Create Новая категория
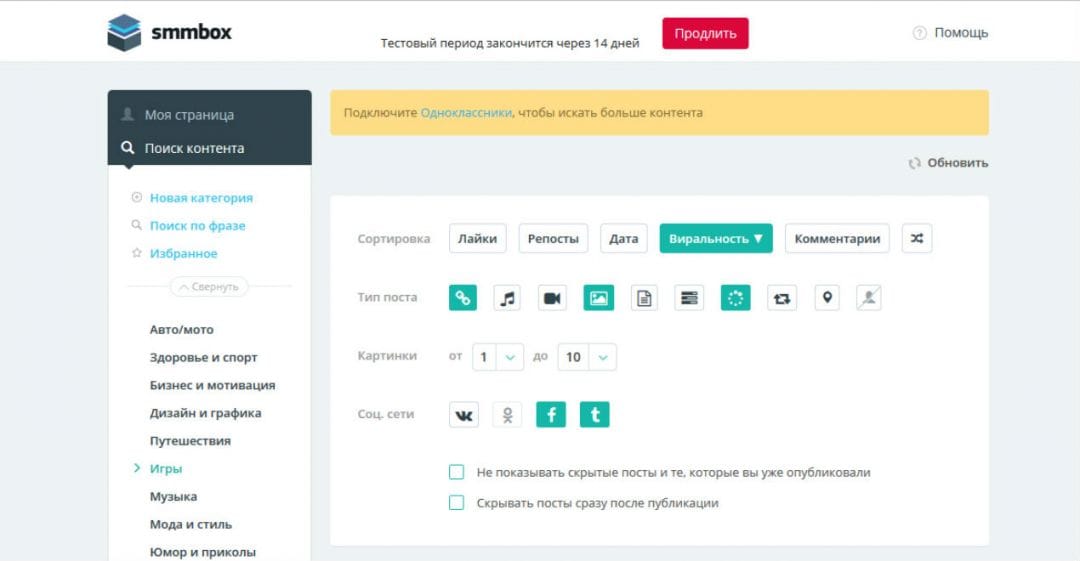 click(201, 198)
